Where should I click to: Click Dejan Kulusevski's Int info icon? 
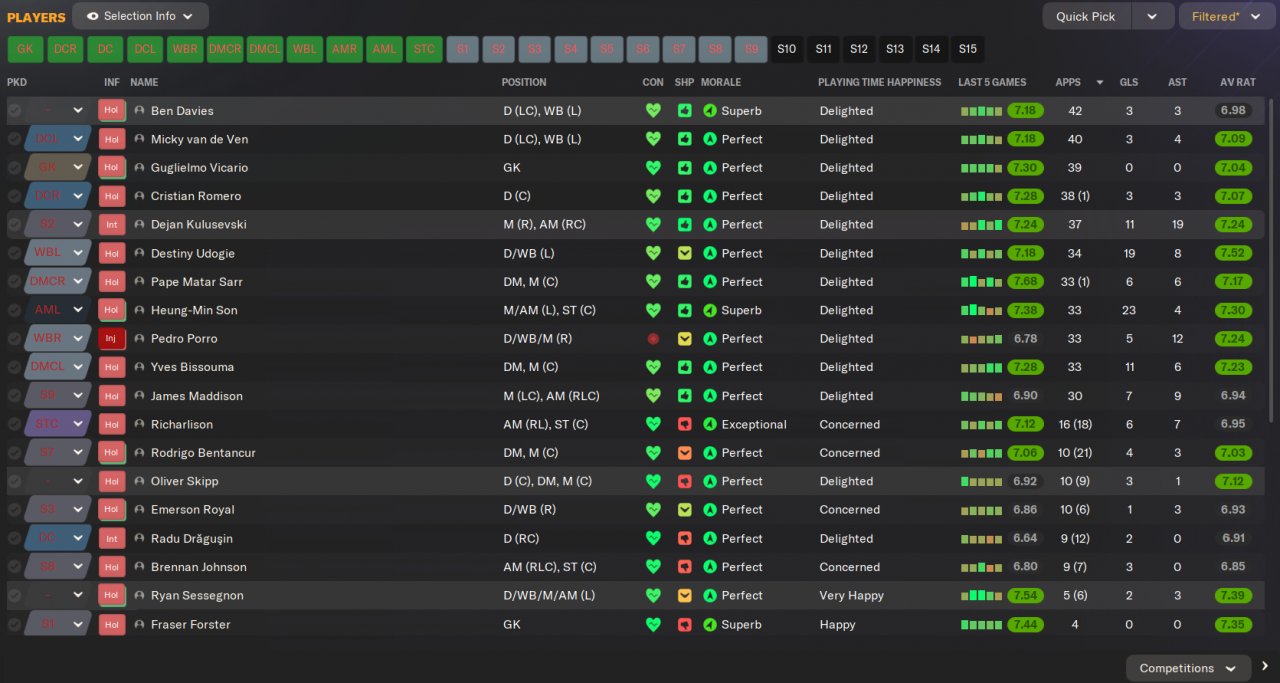pos(112,224)
